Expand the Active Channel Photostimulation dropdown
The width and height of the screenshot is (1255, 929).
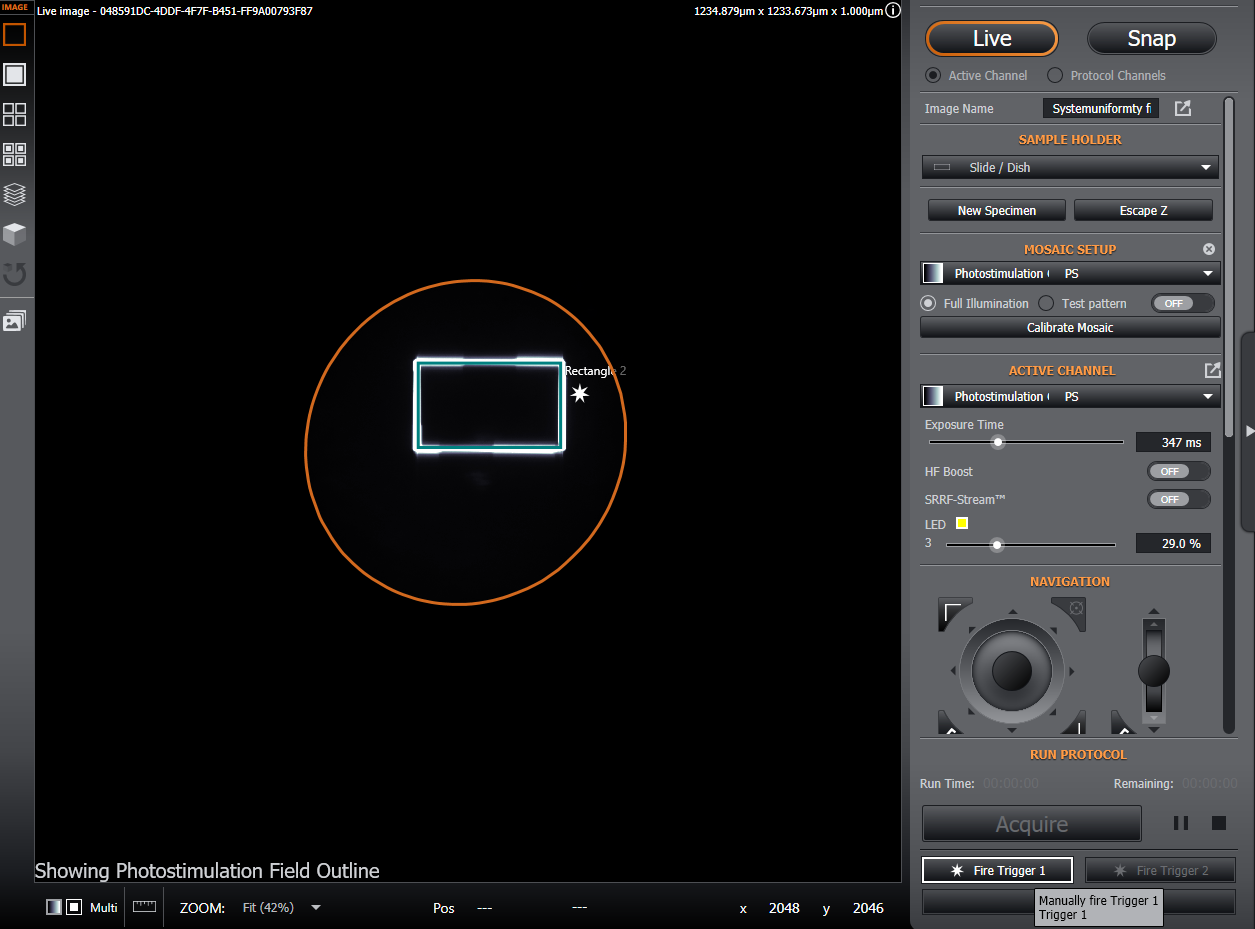tap(1070, 396)
